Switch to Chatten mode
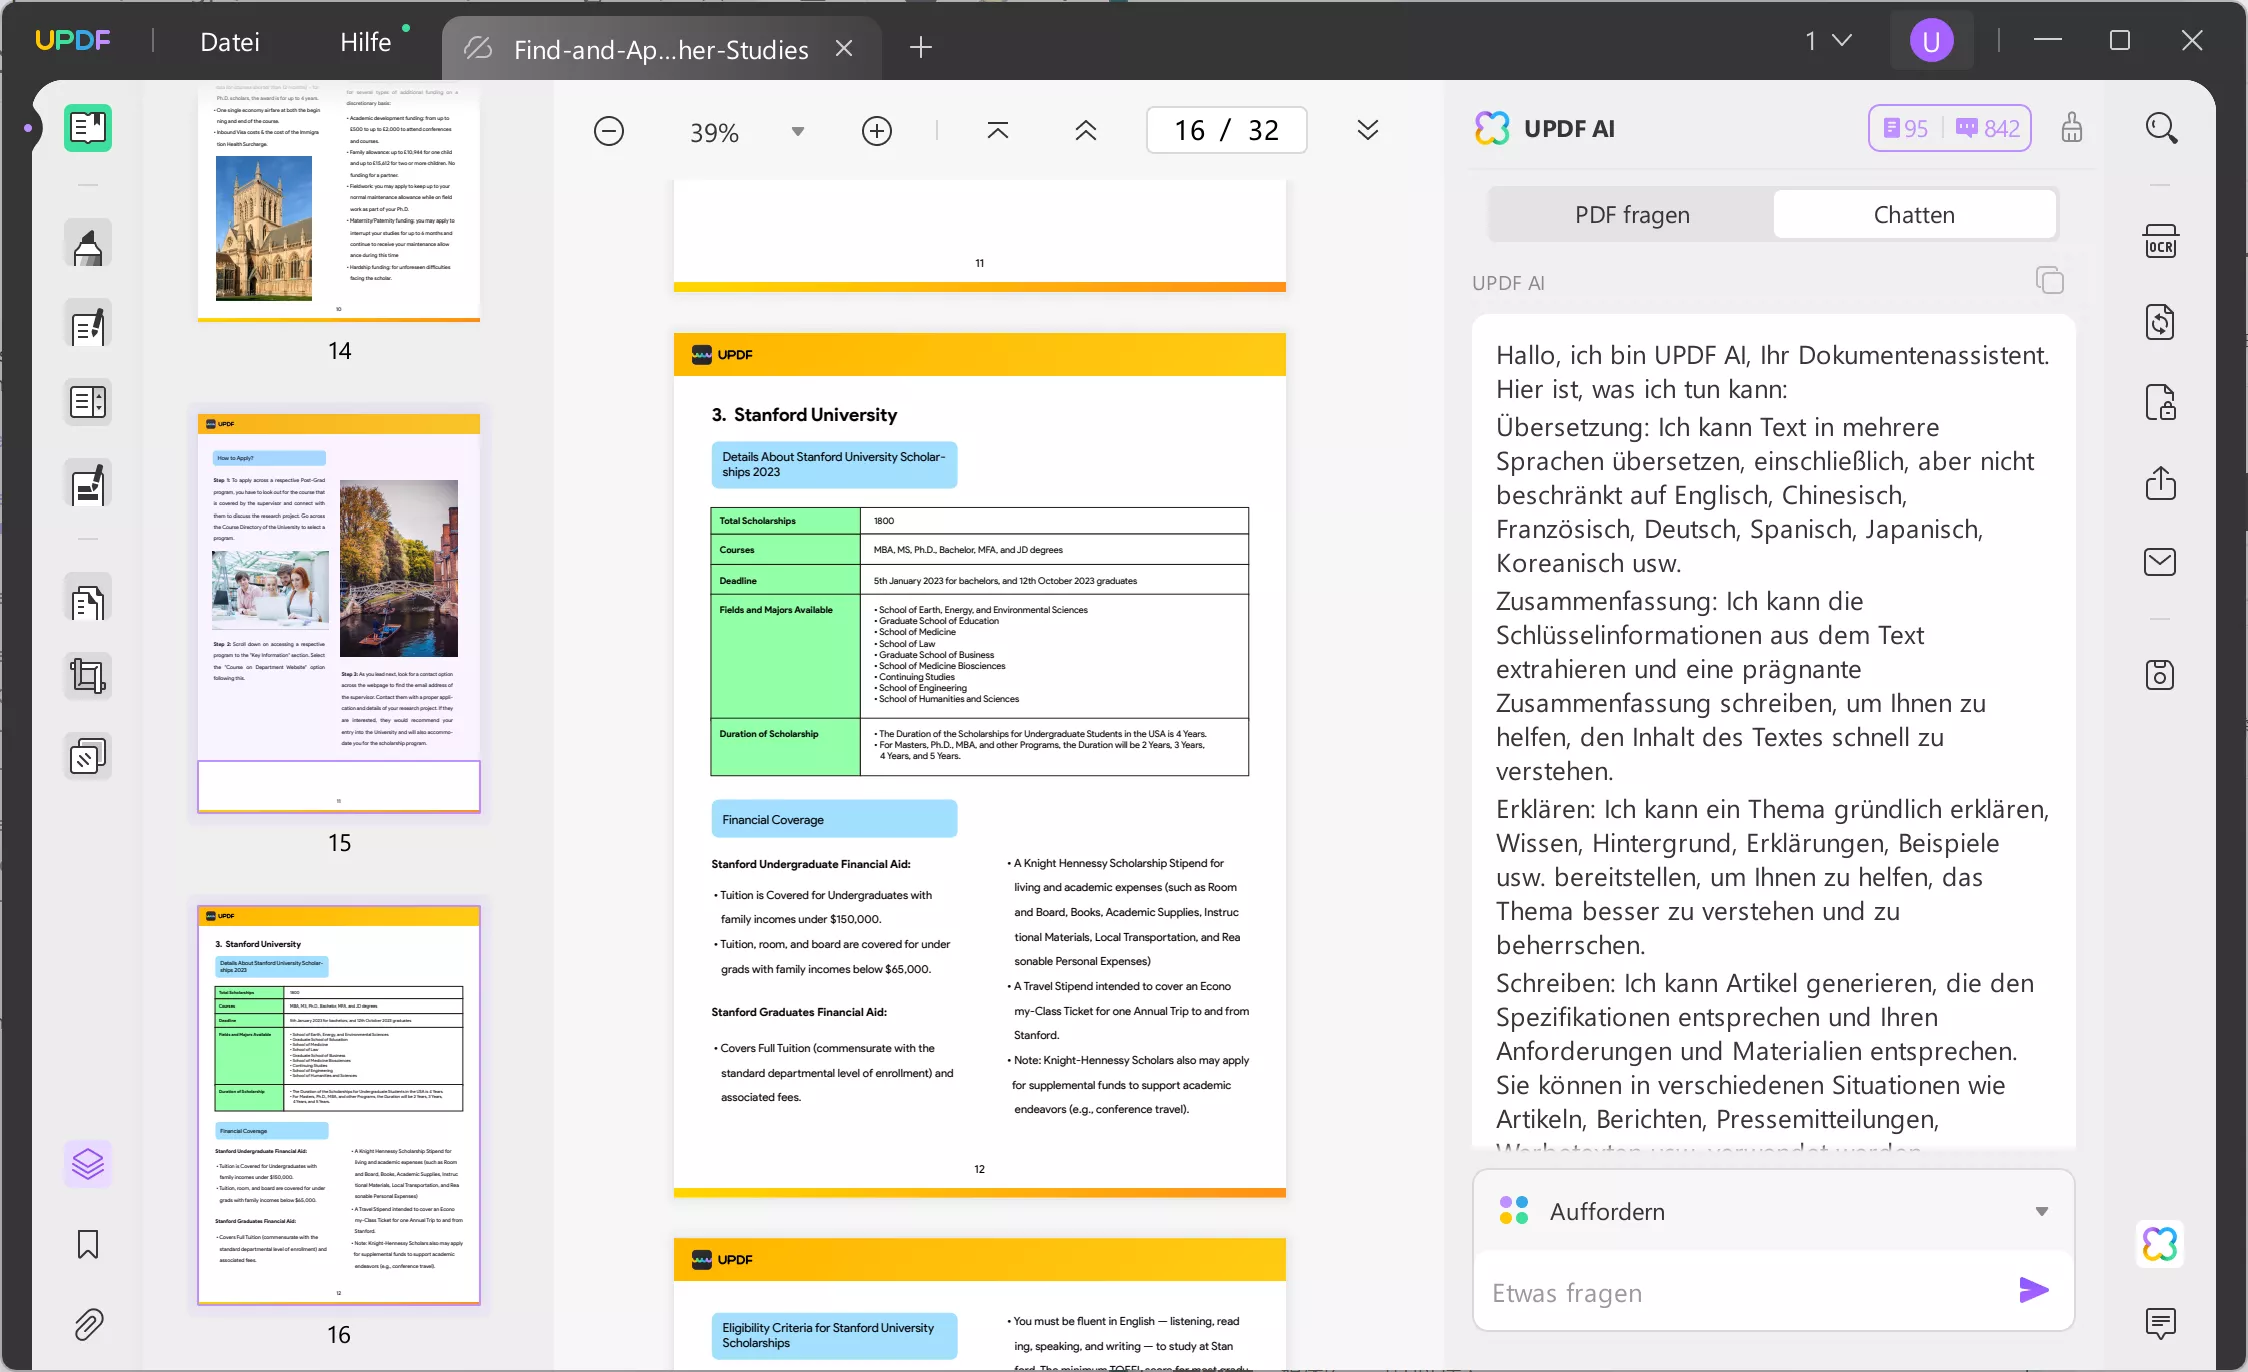2248x1372 pixels. click(x=1913, y=214)
